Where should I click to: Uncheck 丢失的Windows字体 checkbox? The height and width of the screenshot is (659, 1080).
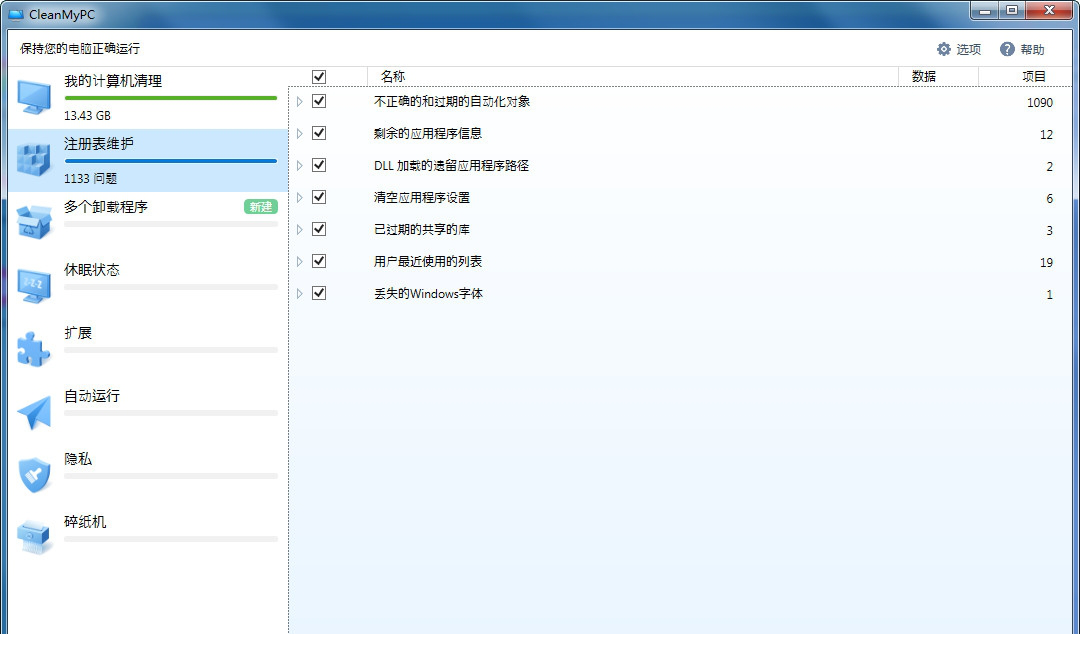319,293
